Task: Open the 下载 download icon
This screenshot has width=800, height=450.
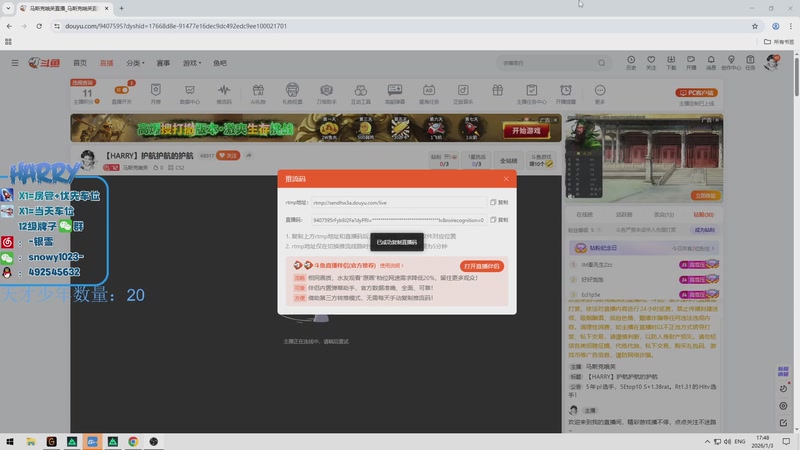Action: point(671,62)
